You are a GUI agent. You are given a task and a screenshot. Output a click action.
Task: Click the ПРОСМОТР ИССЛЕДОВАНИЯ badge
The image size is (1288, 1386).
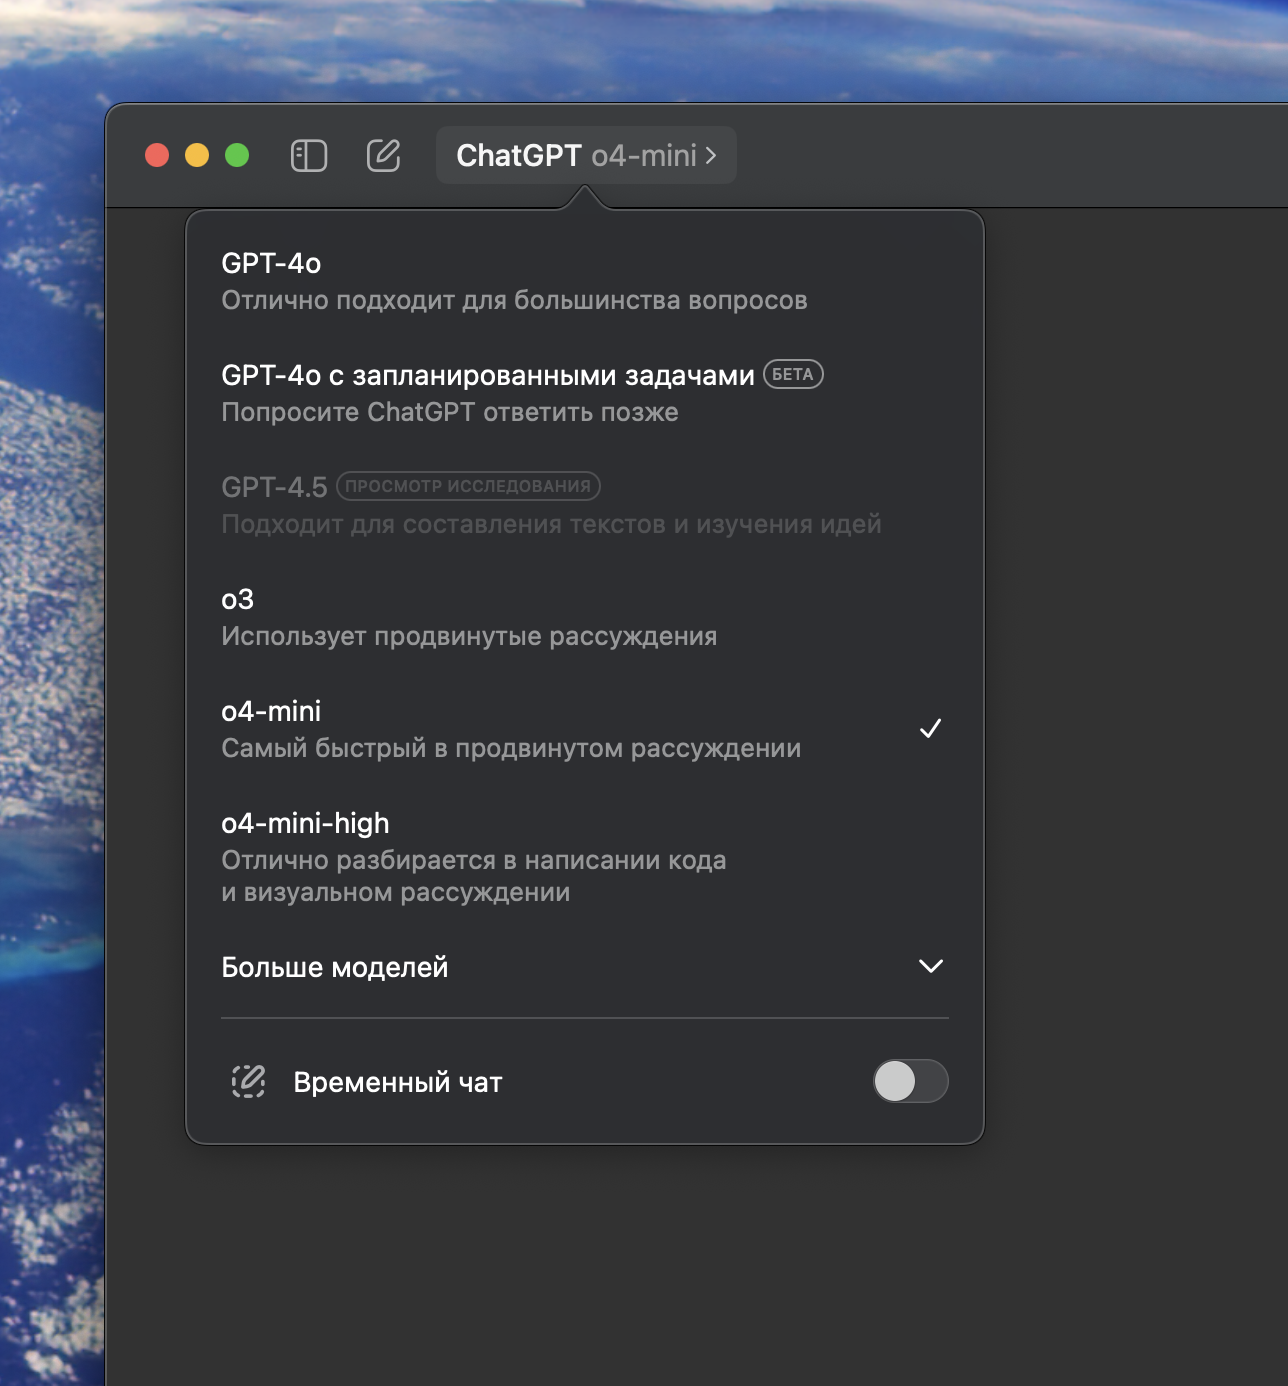click(x=468, y=486)
